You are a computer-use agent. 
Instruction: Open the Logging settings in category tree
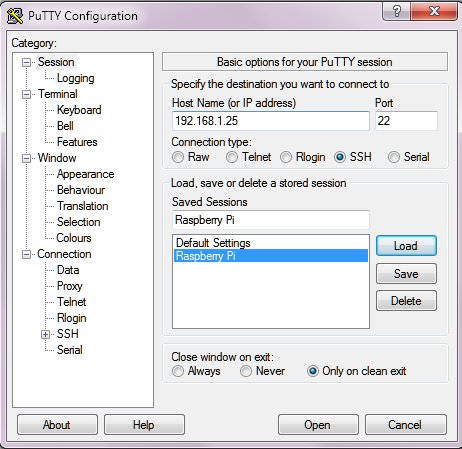click(76, 78)
